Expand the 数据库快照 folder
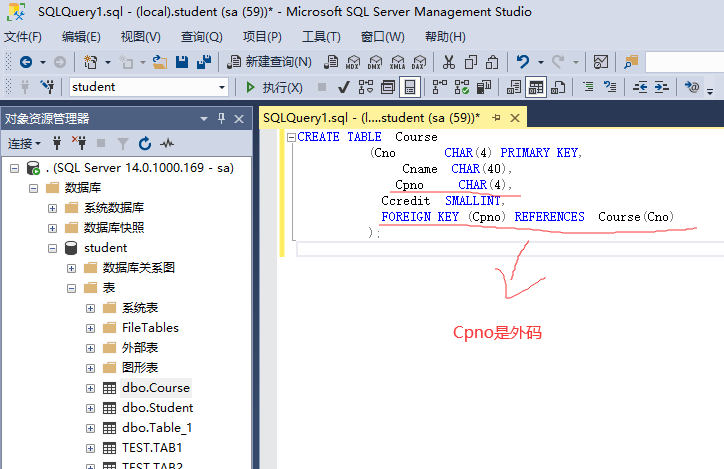Image resolution: width=724 pixels, height=469 pixels. click(52, 228)
